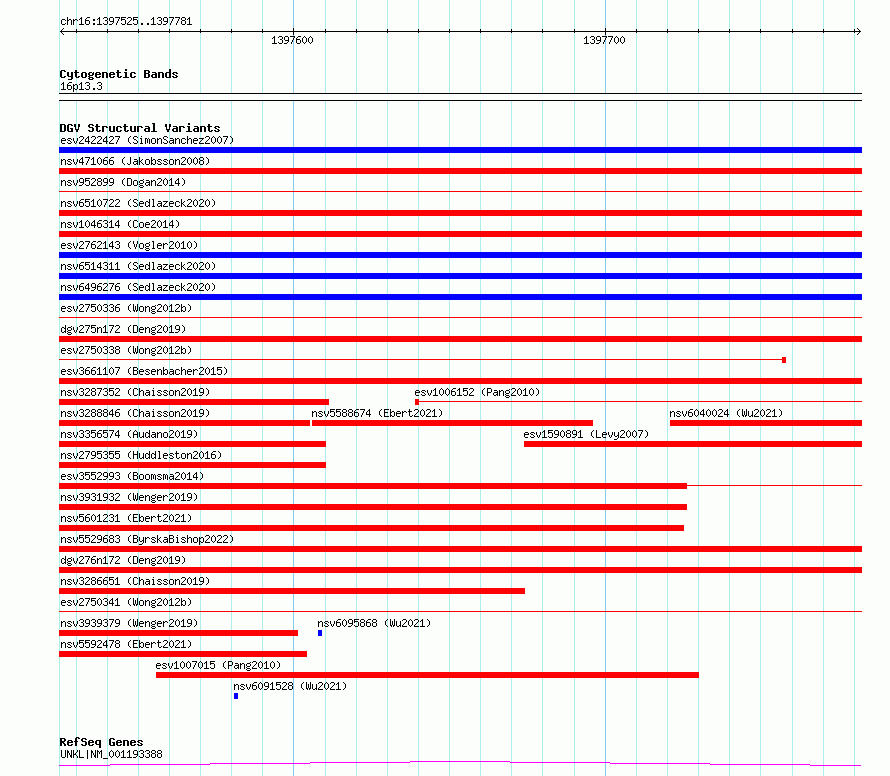The width and height of the screenshot is (890, 776).
Task: Click the nsv1046314 (Coe2014) label
Action: [120, 224]
